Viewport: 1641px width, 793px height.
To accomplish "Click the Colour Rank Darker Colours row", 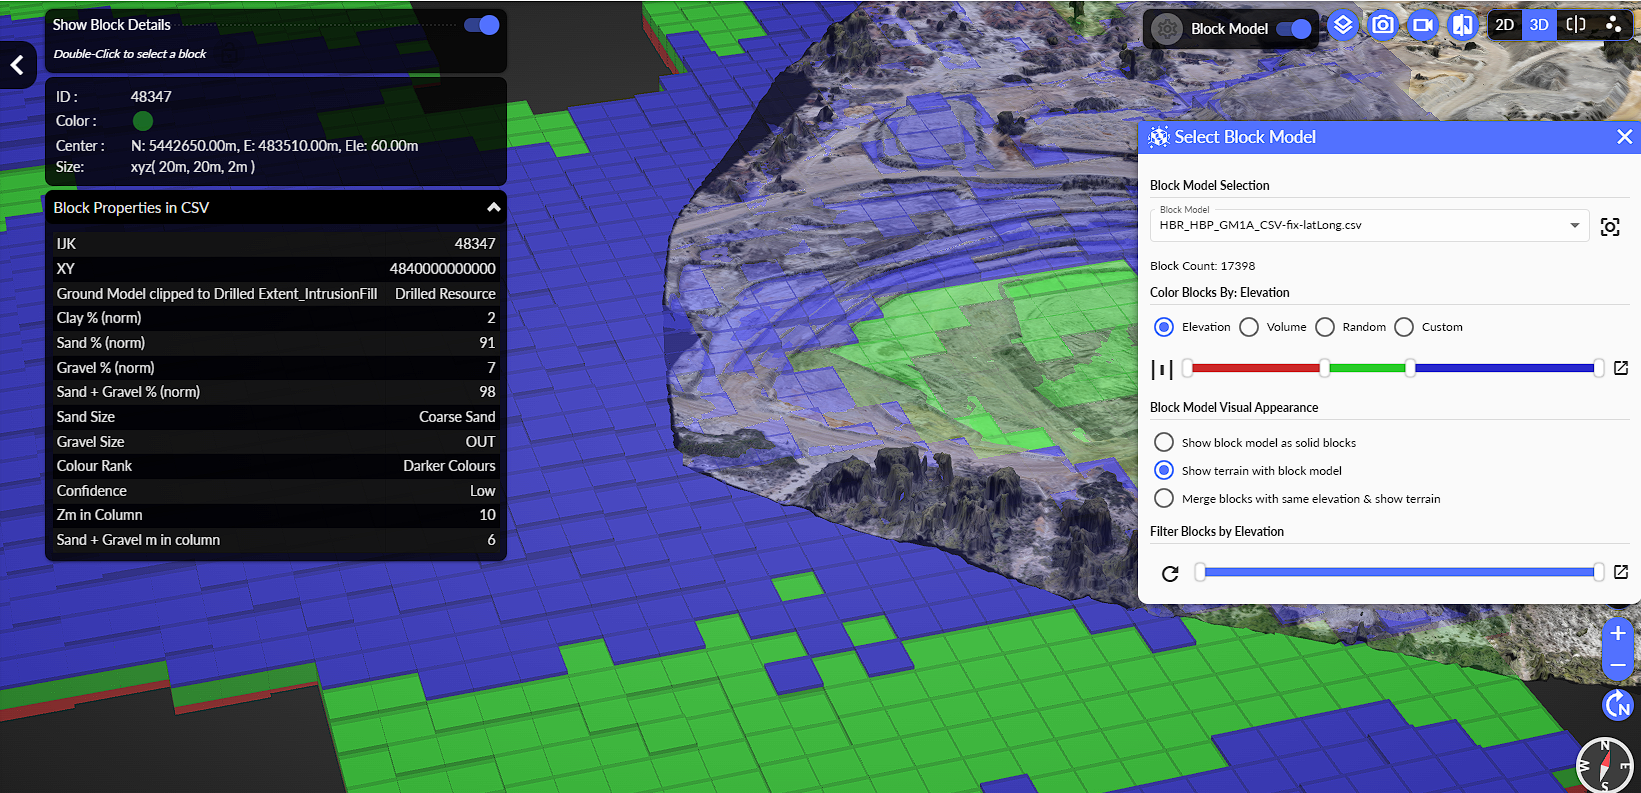I will (x=276, y=466).
